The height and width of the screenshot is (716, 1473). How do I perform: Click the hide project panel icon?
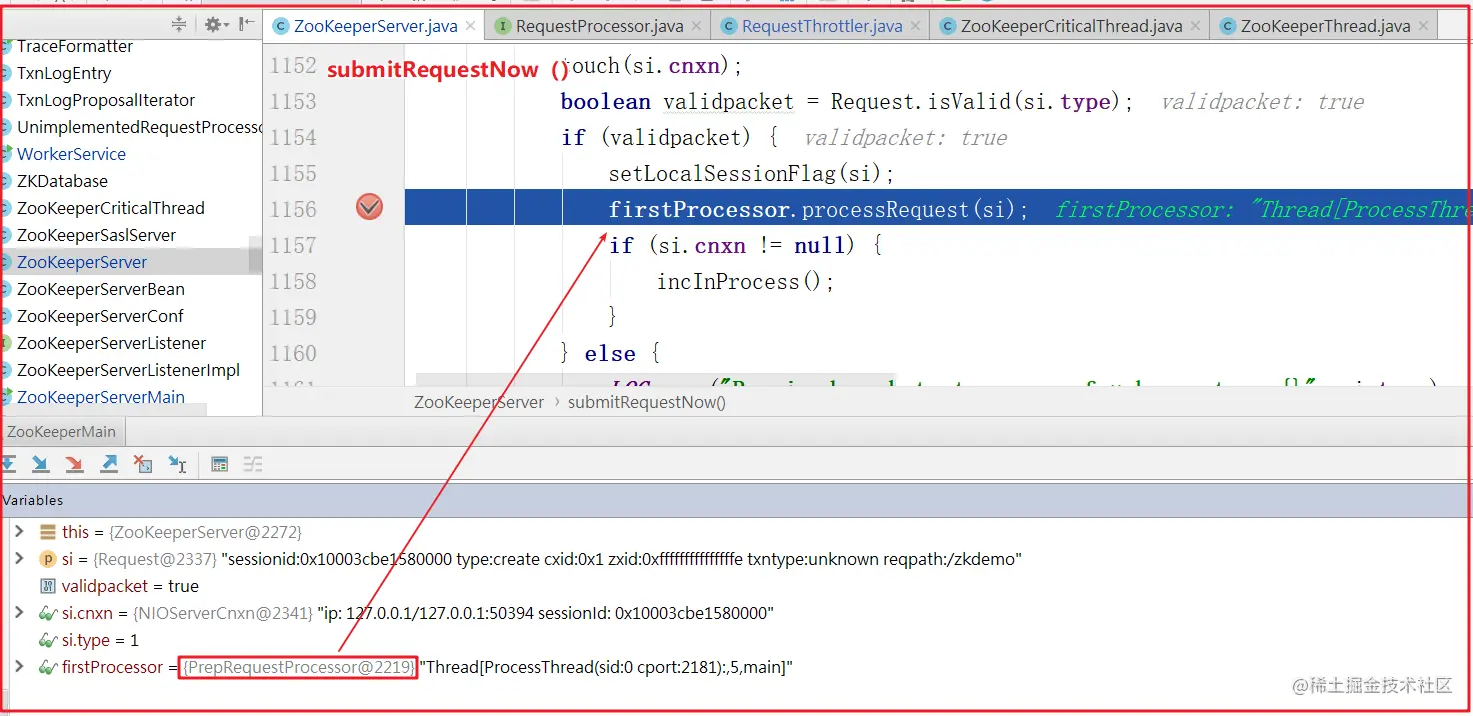click(x=246, y=25)
